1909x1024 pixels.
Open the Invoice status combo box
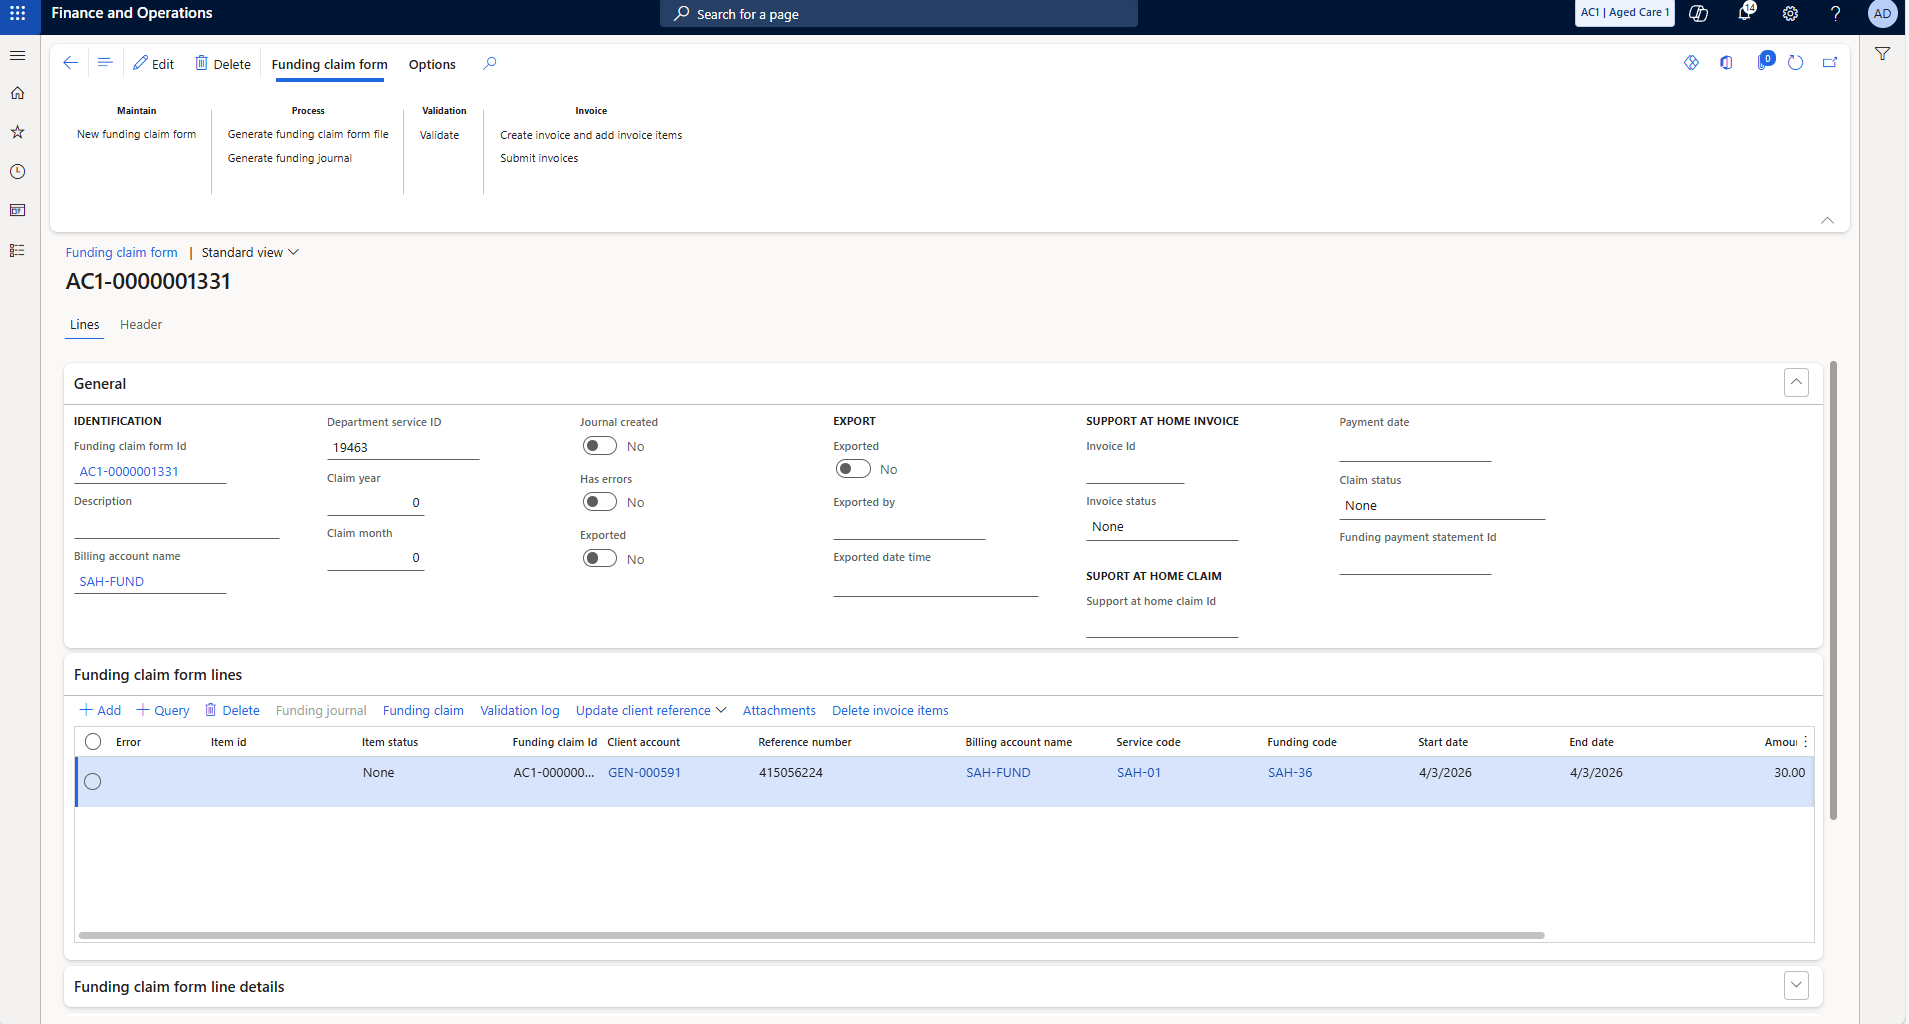tap(1162, 527)
